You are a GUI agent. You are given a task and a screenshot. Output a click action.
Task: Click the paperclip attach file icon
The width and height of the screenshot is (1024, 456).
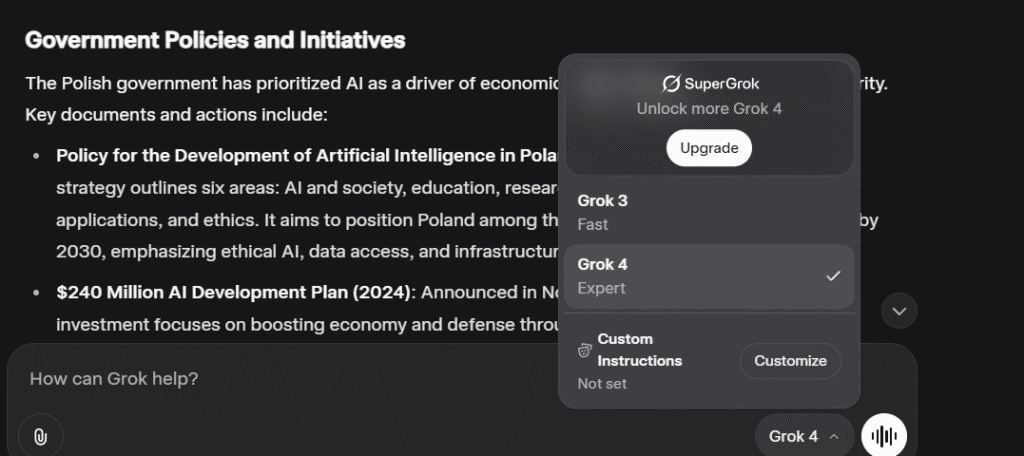point(40,436)
